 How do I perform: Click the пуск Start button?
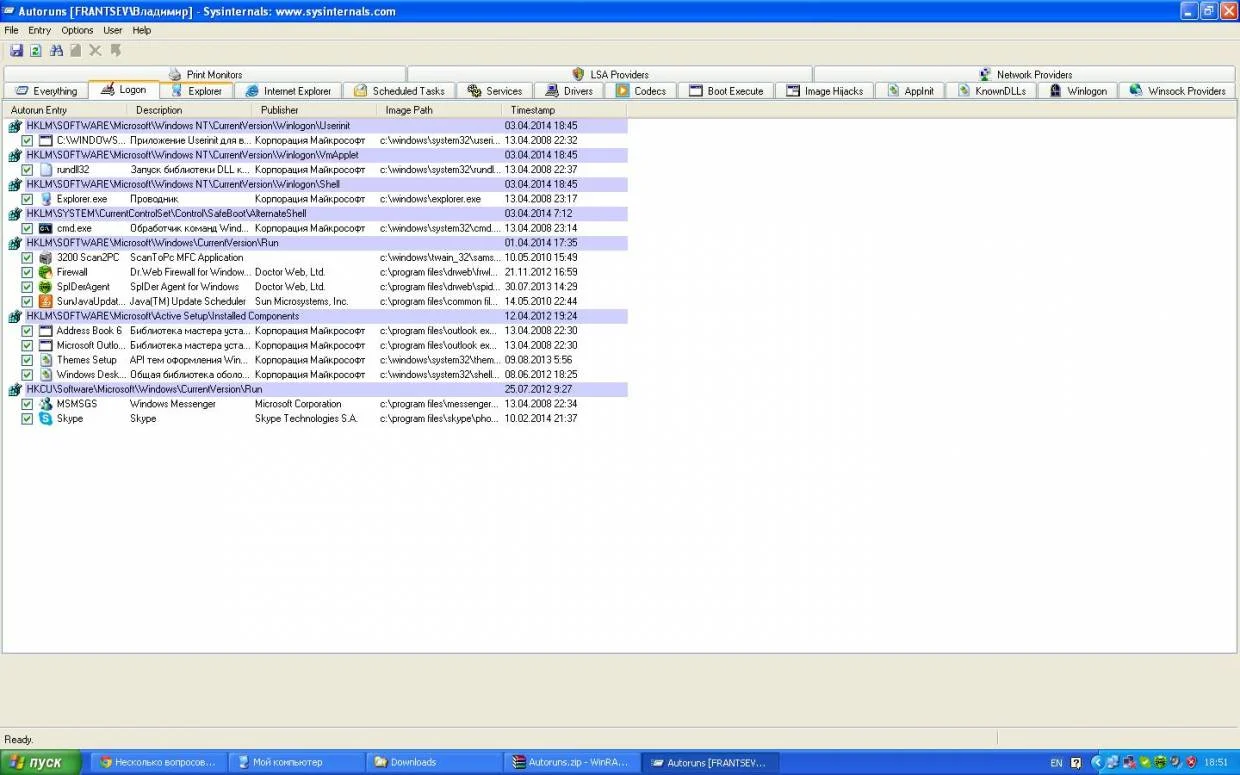point(39,762)
